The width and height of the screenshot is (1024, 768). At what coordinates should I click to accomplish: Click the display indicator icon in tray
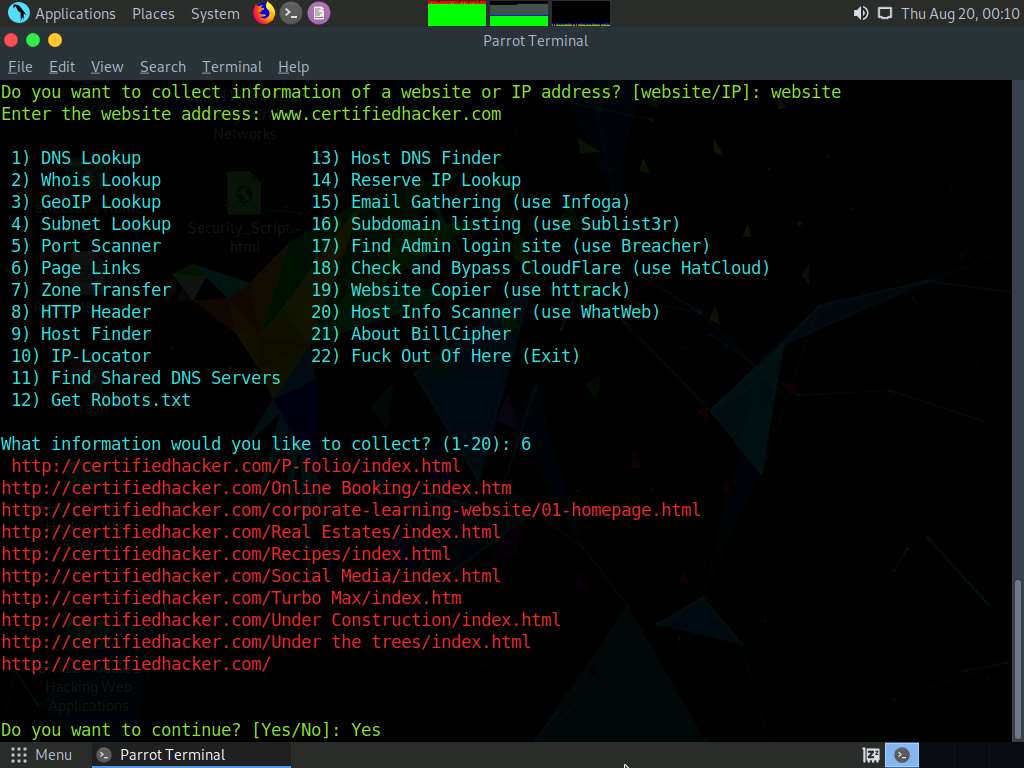[x=885, y=13]
